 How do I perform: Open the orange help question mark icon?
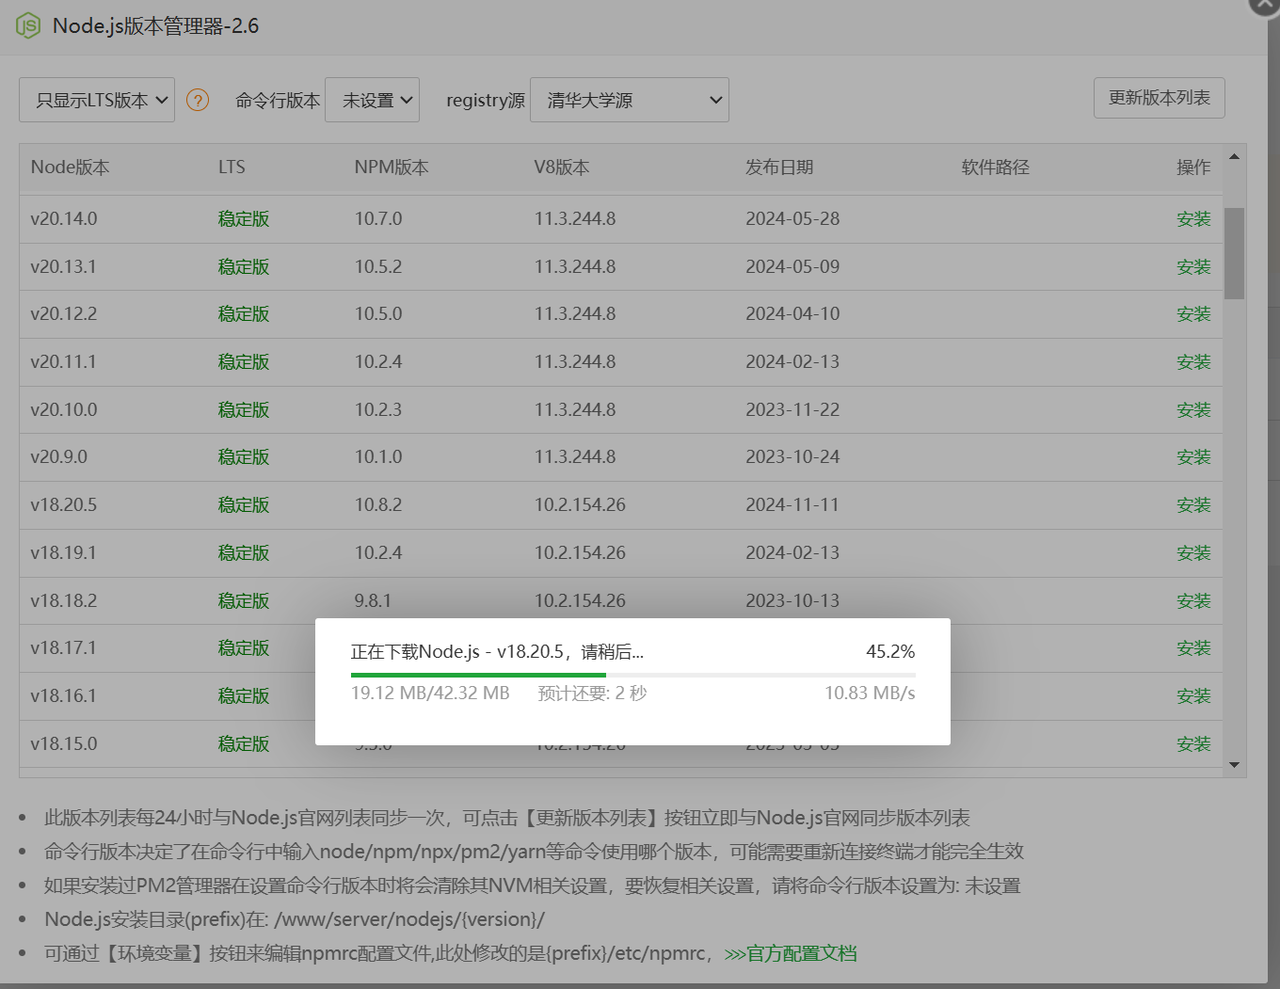pos(198,100)
